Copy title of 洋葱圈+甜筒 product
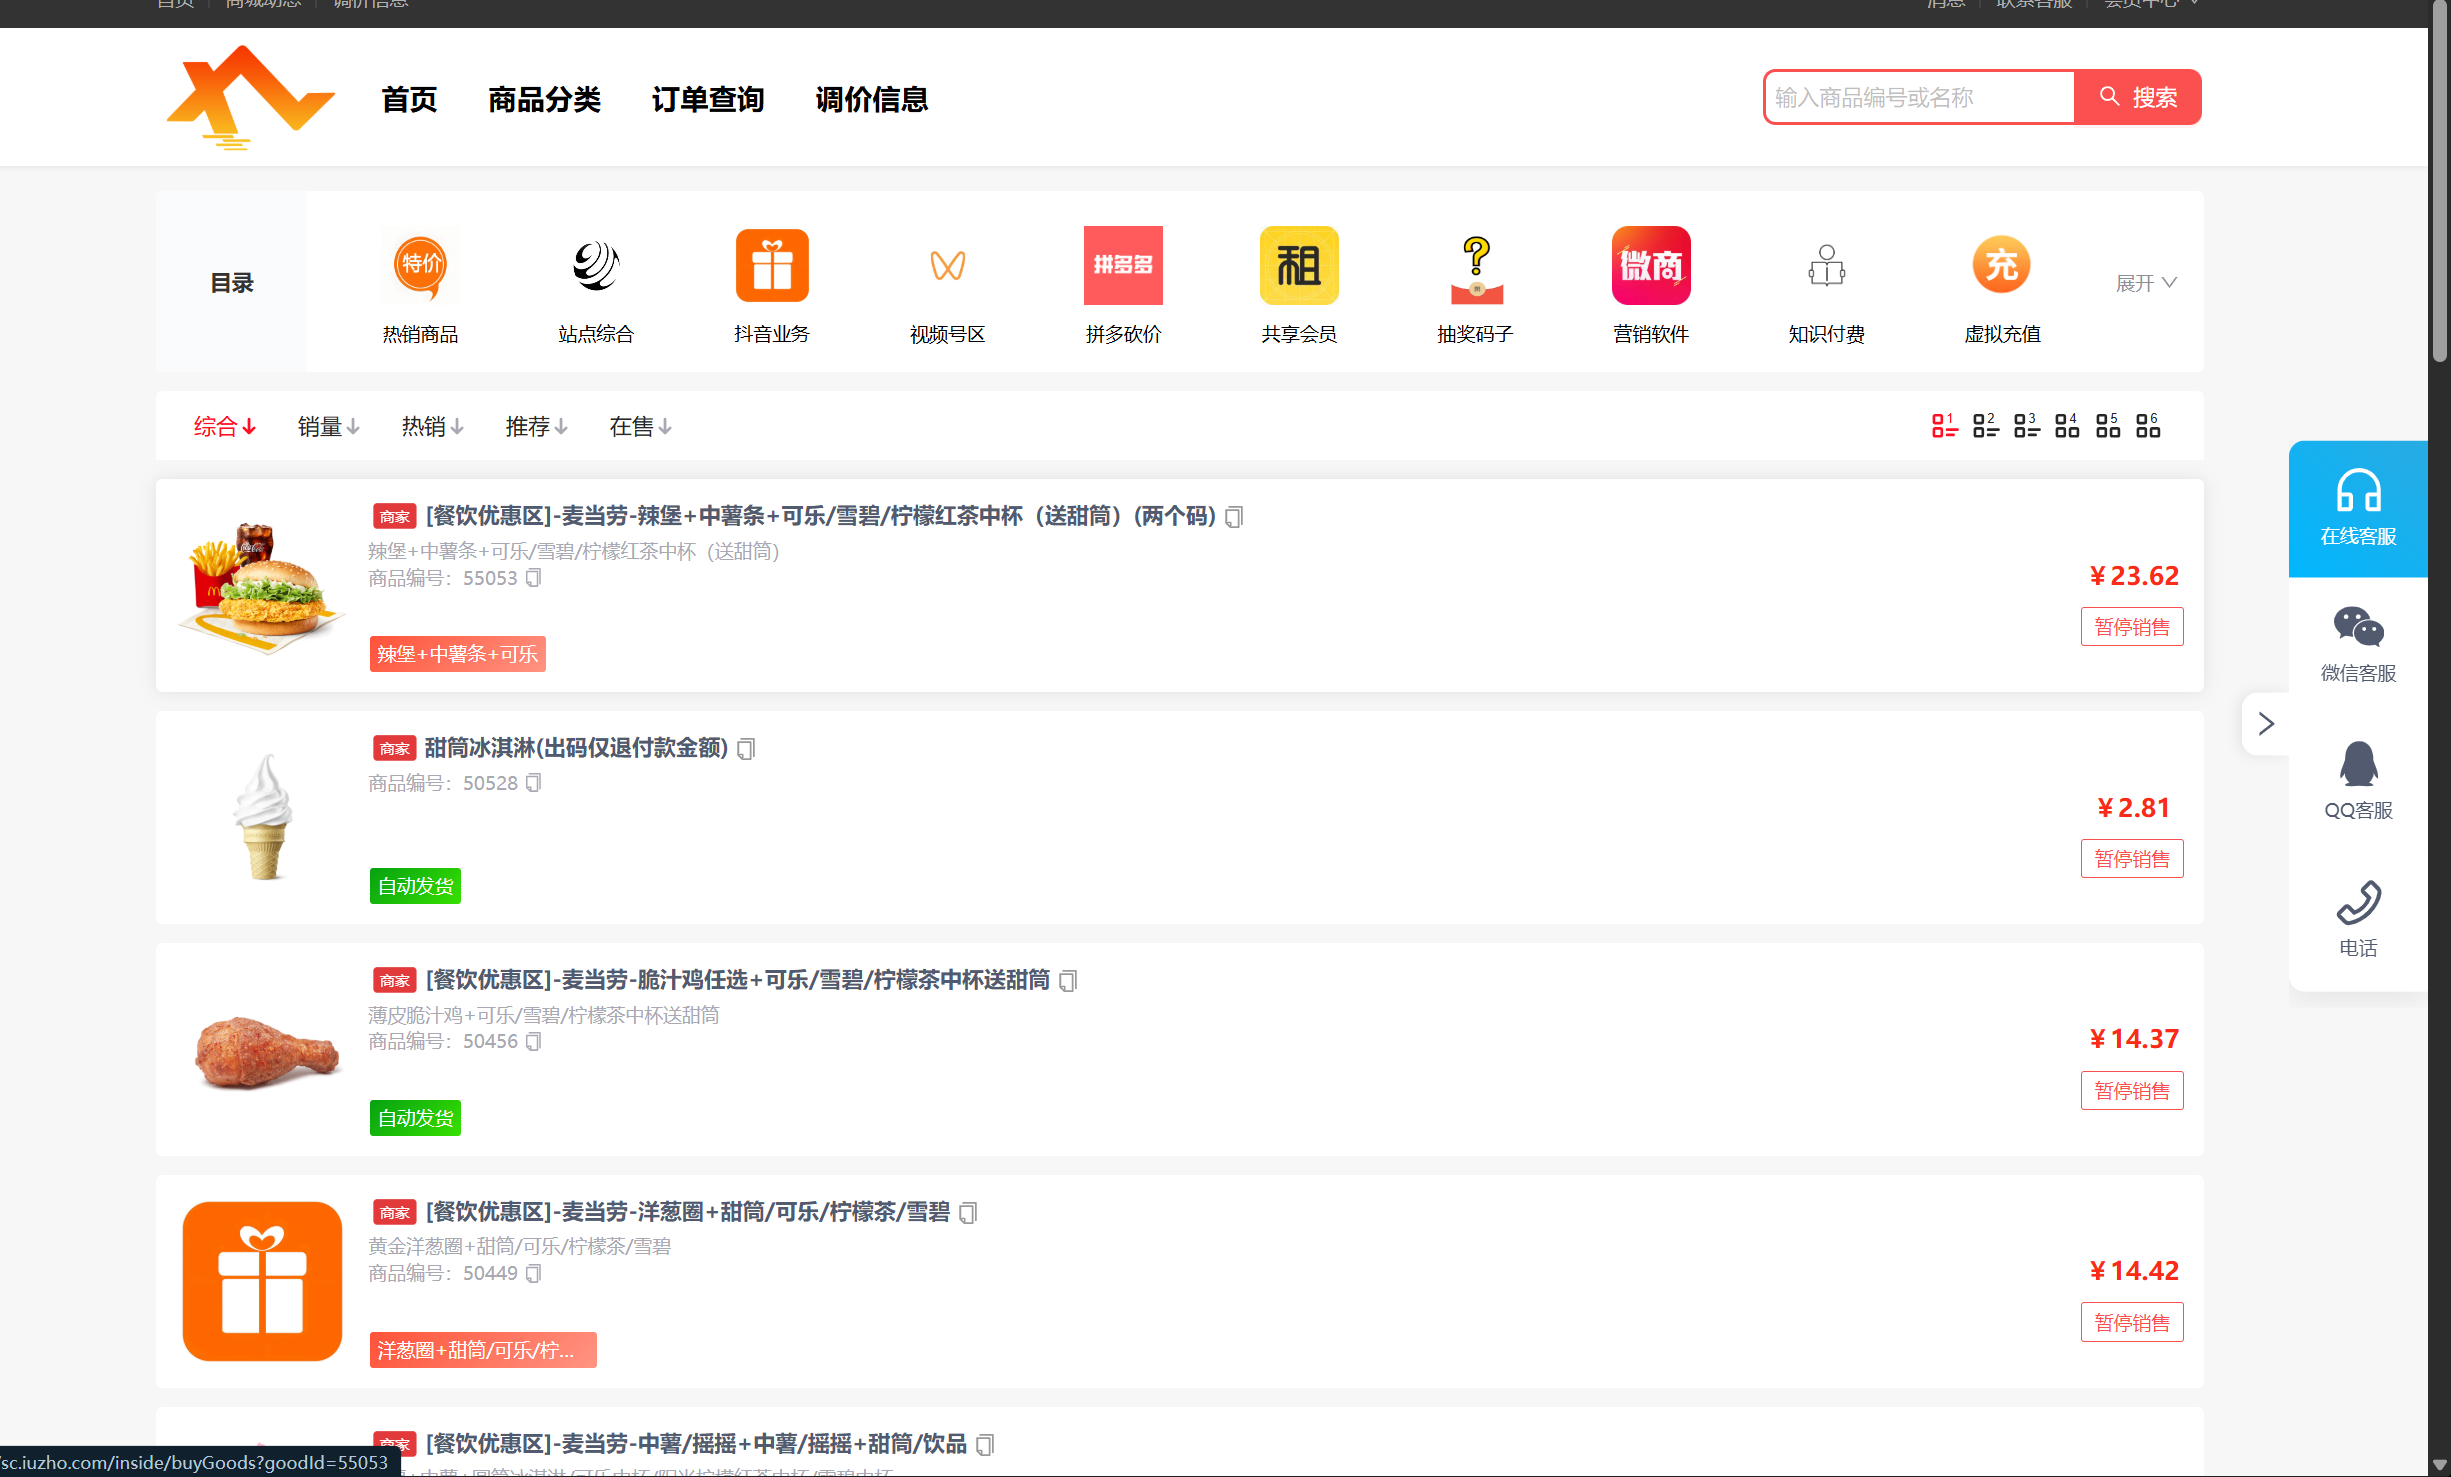 (x=968, y=1213)
